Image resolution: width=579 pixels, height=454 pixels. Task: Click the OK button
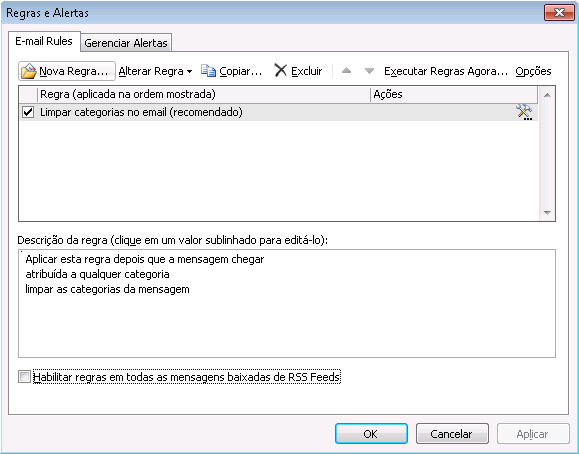coord(371,434)
